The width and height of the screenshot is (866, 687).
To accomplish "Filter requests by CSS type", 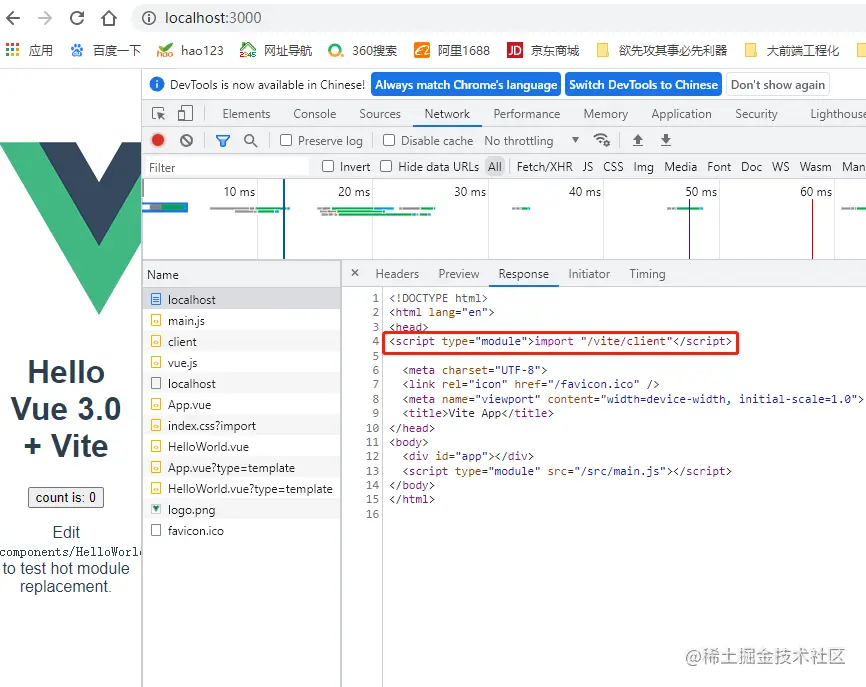I will 613,167.
